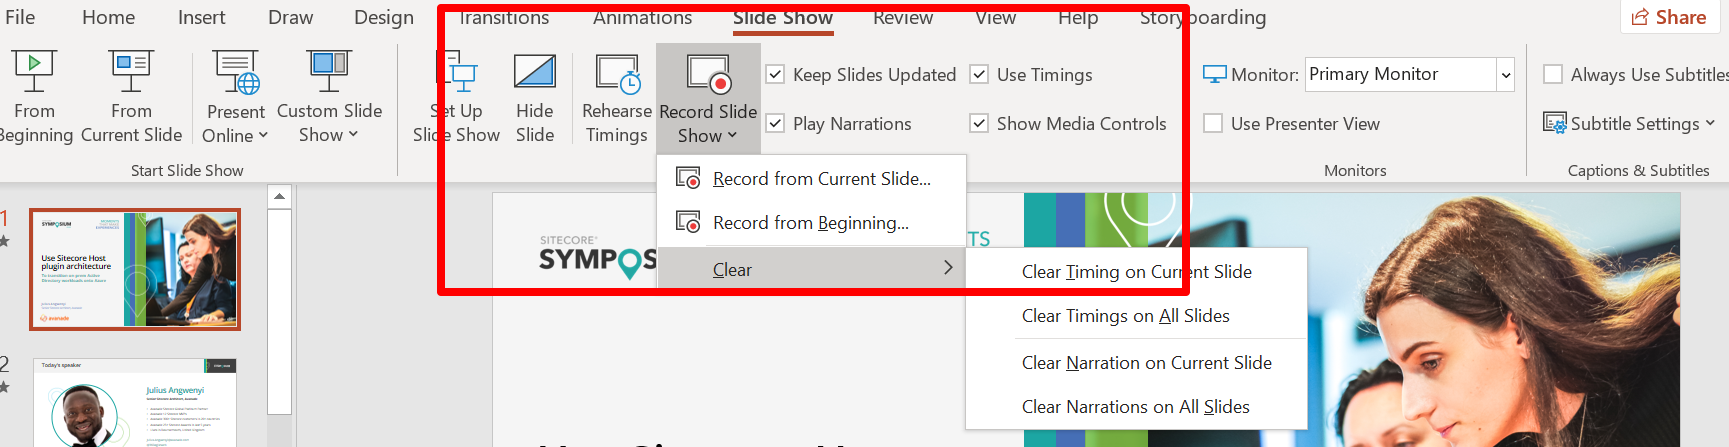Launch the Rehearse Timings tool
Image resolution: width=1729 pixels, height=447 pixels.
617,74
